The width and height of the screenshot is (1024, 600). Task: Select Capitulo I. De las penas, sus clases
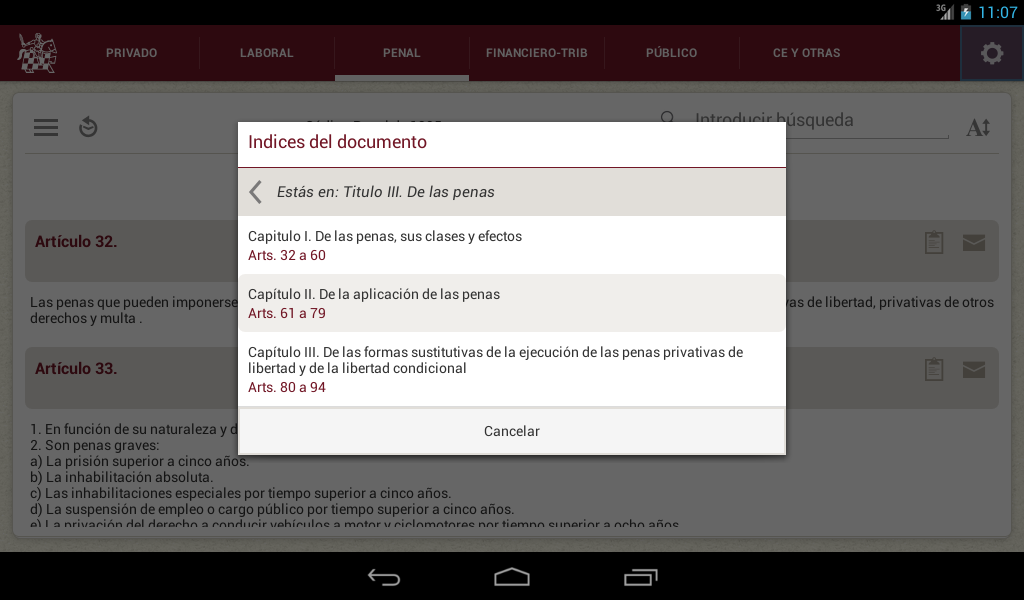[511, 245]
